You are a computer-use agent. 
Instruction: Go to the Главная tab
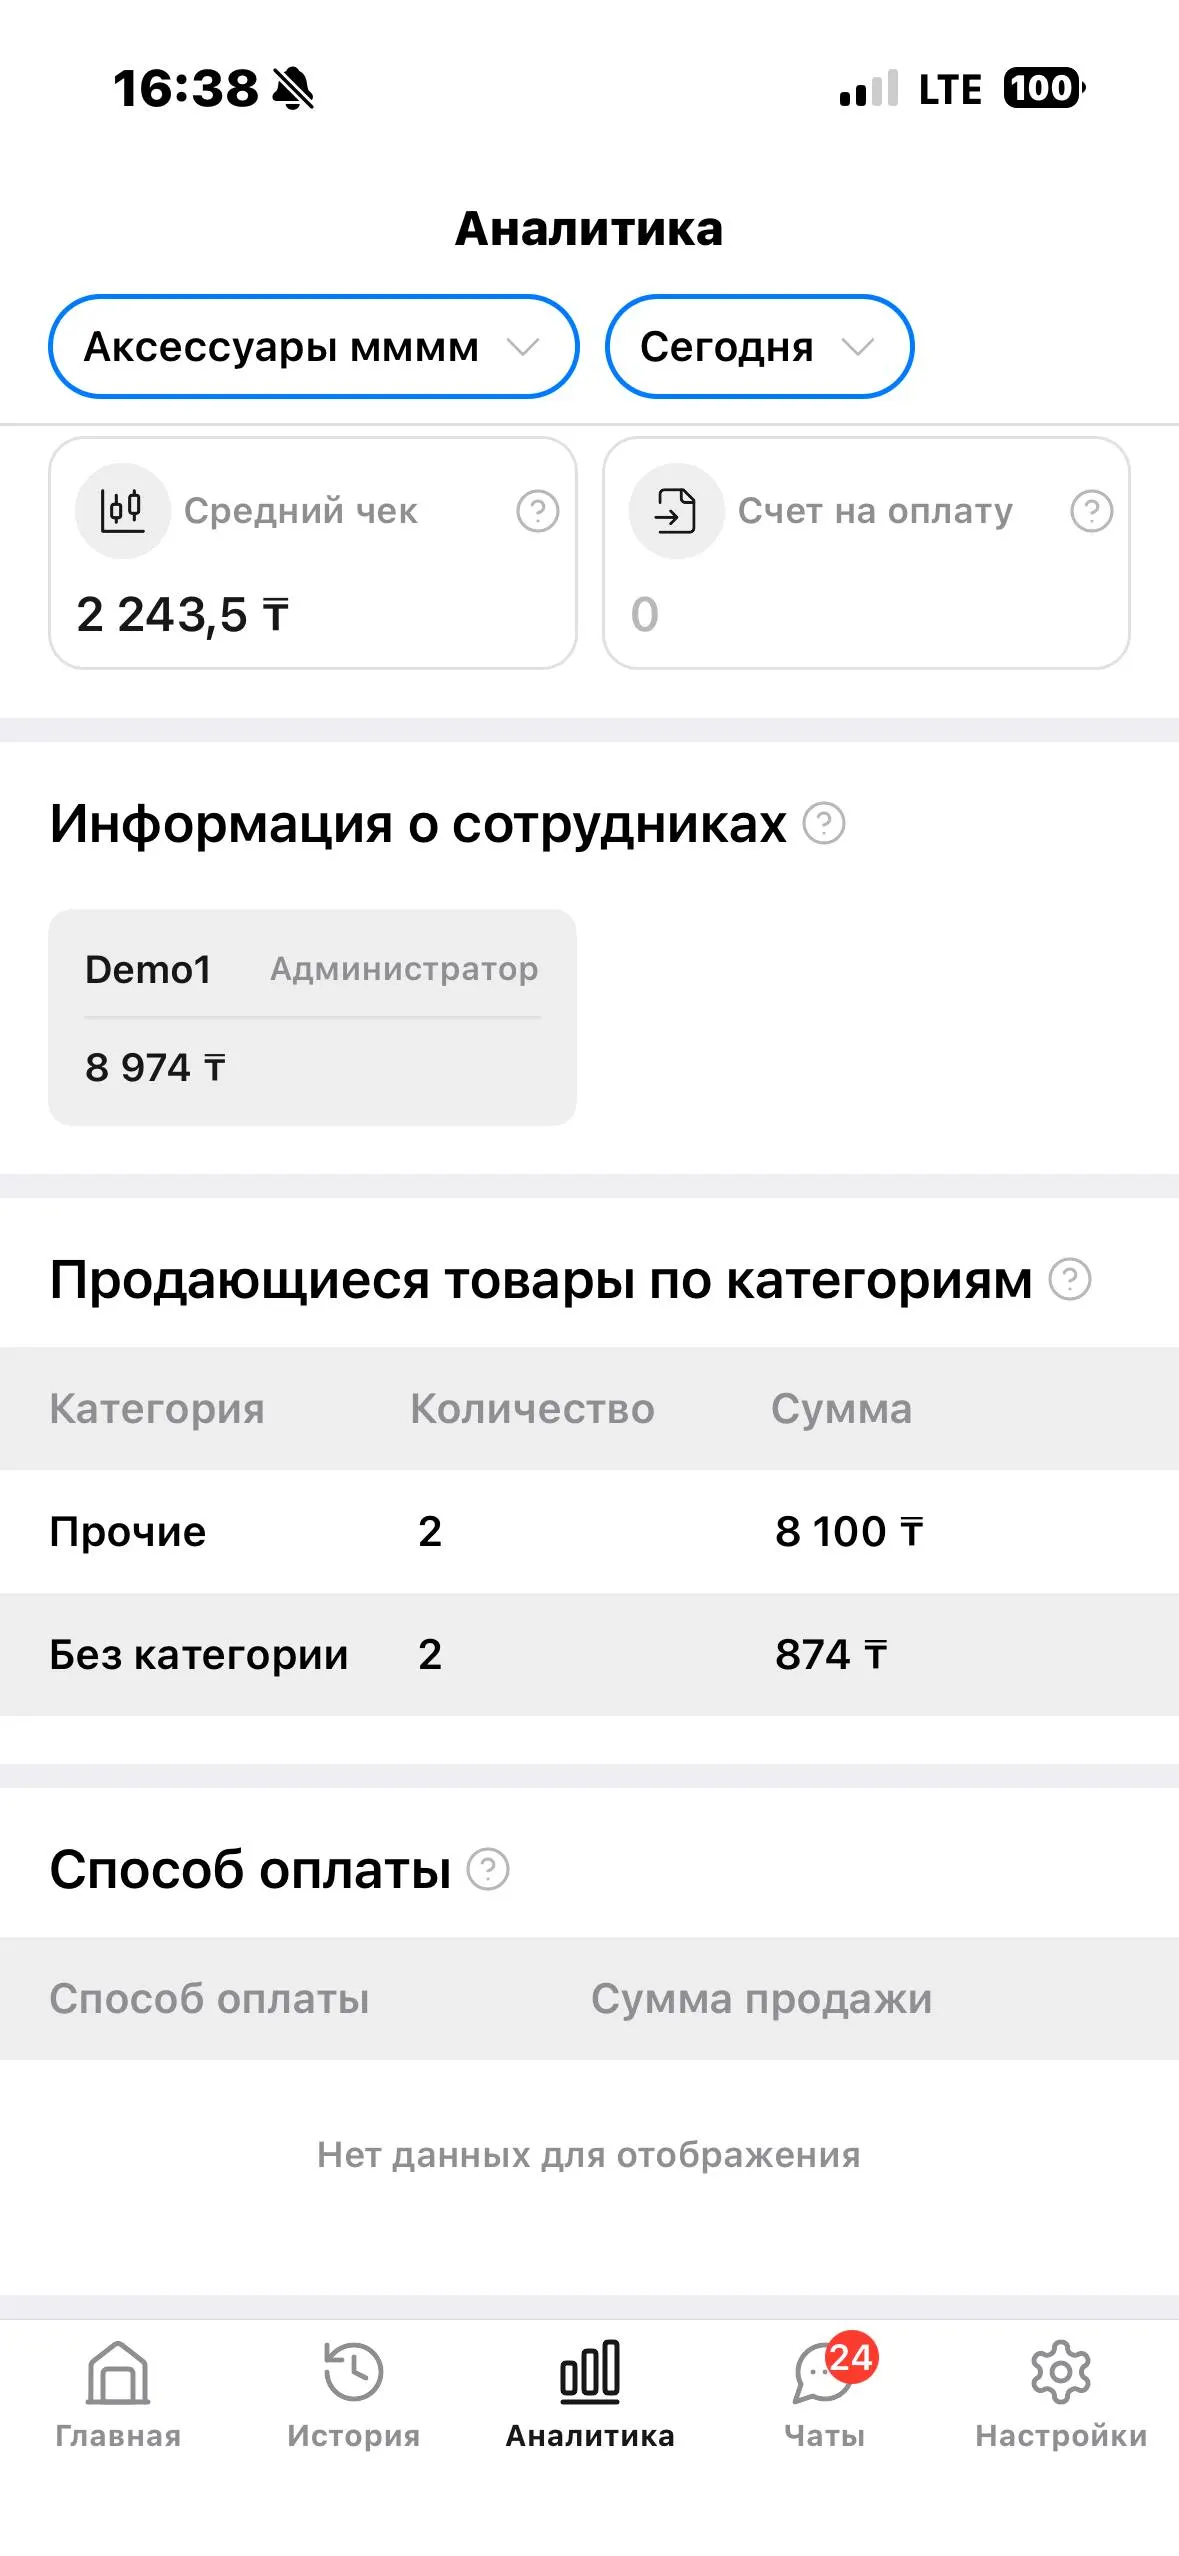pos(118,2392)
